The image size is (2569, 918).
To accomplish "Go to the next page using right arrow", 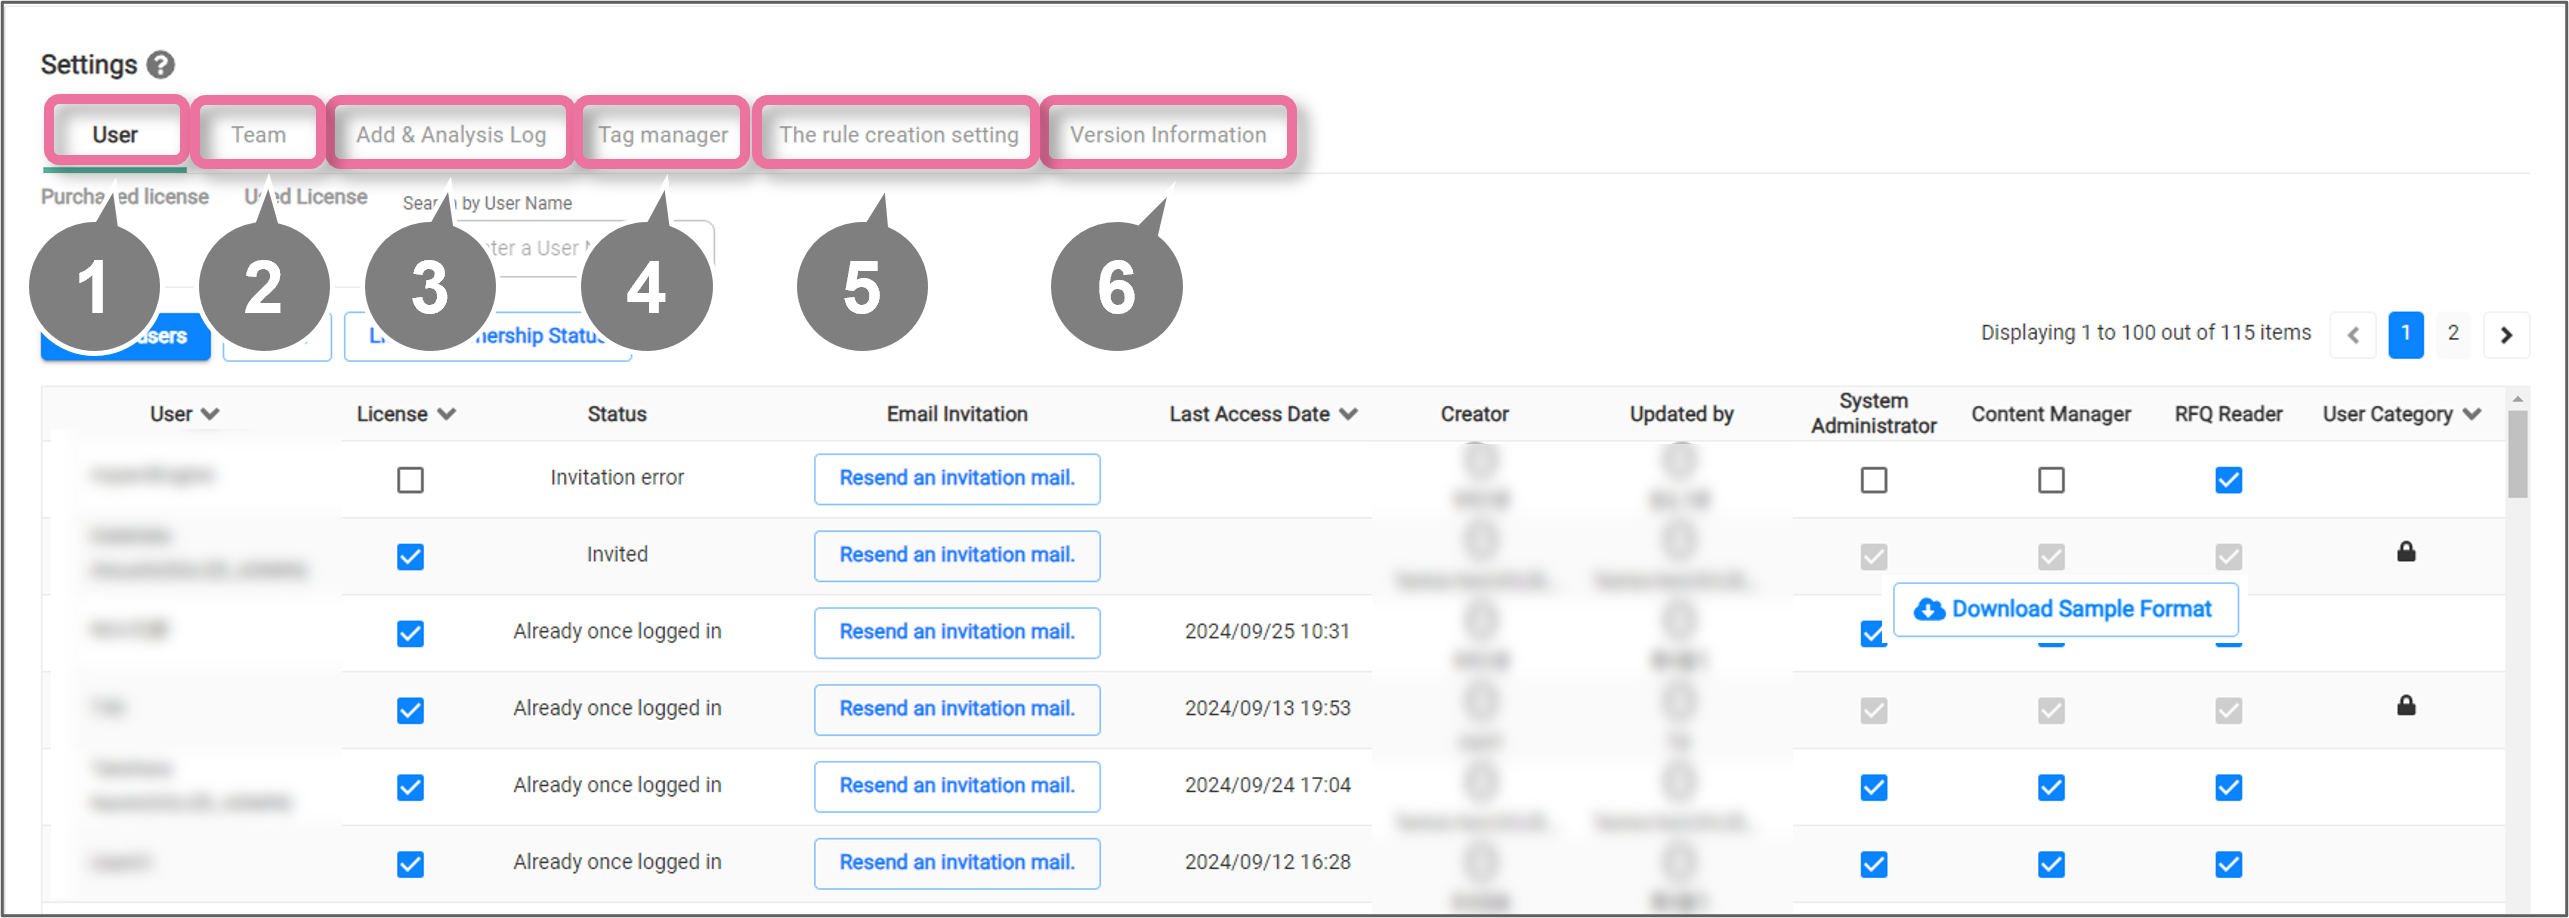I will (x=2506, y=335).
